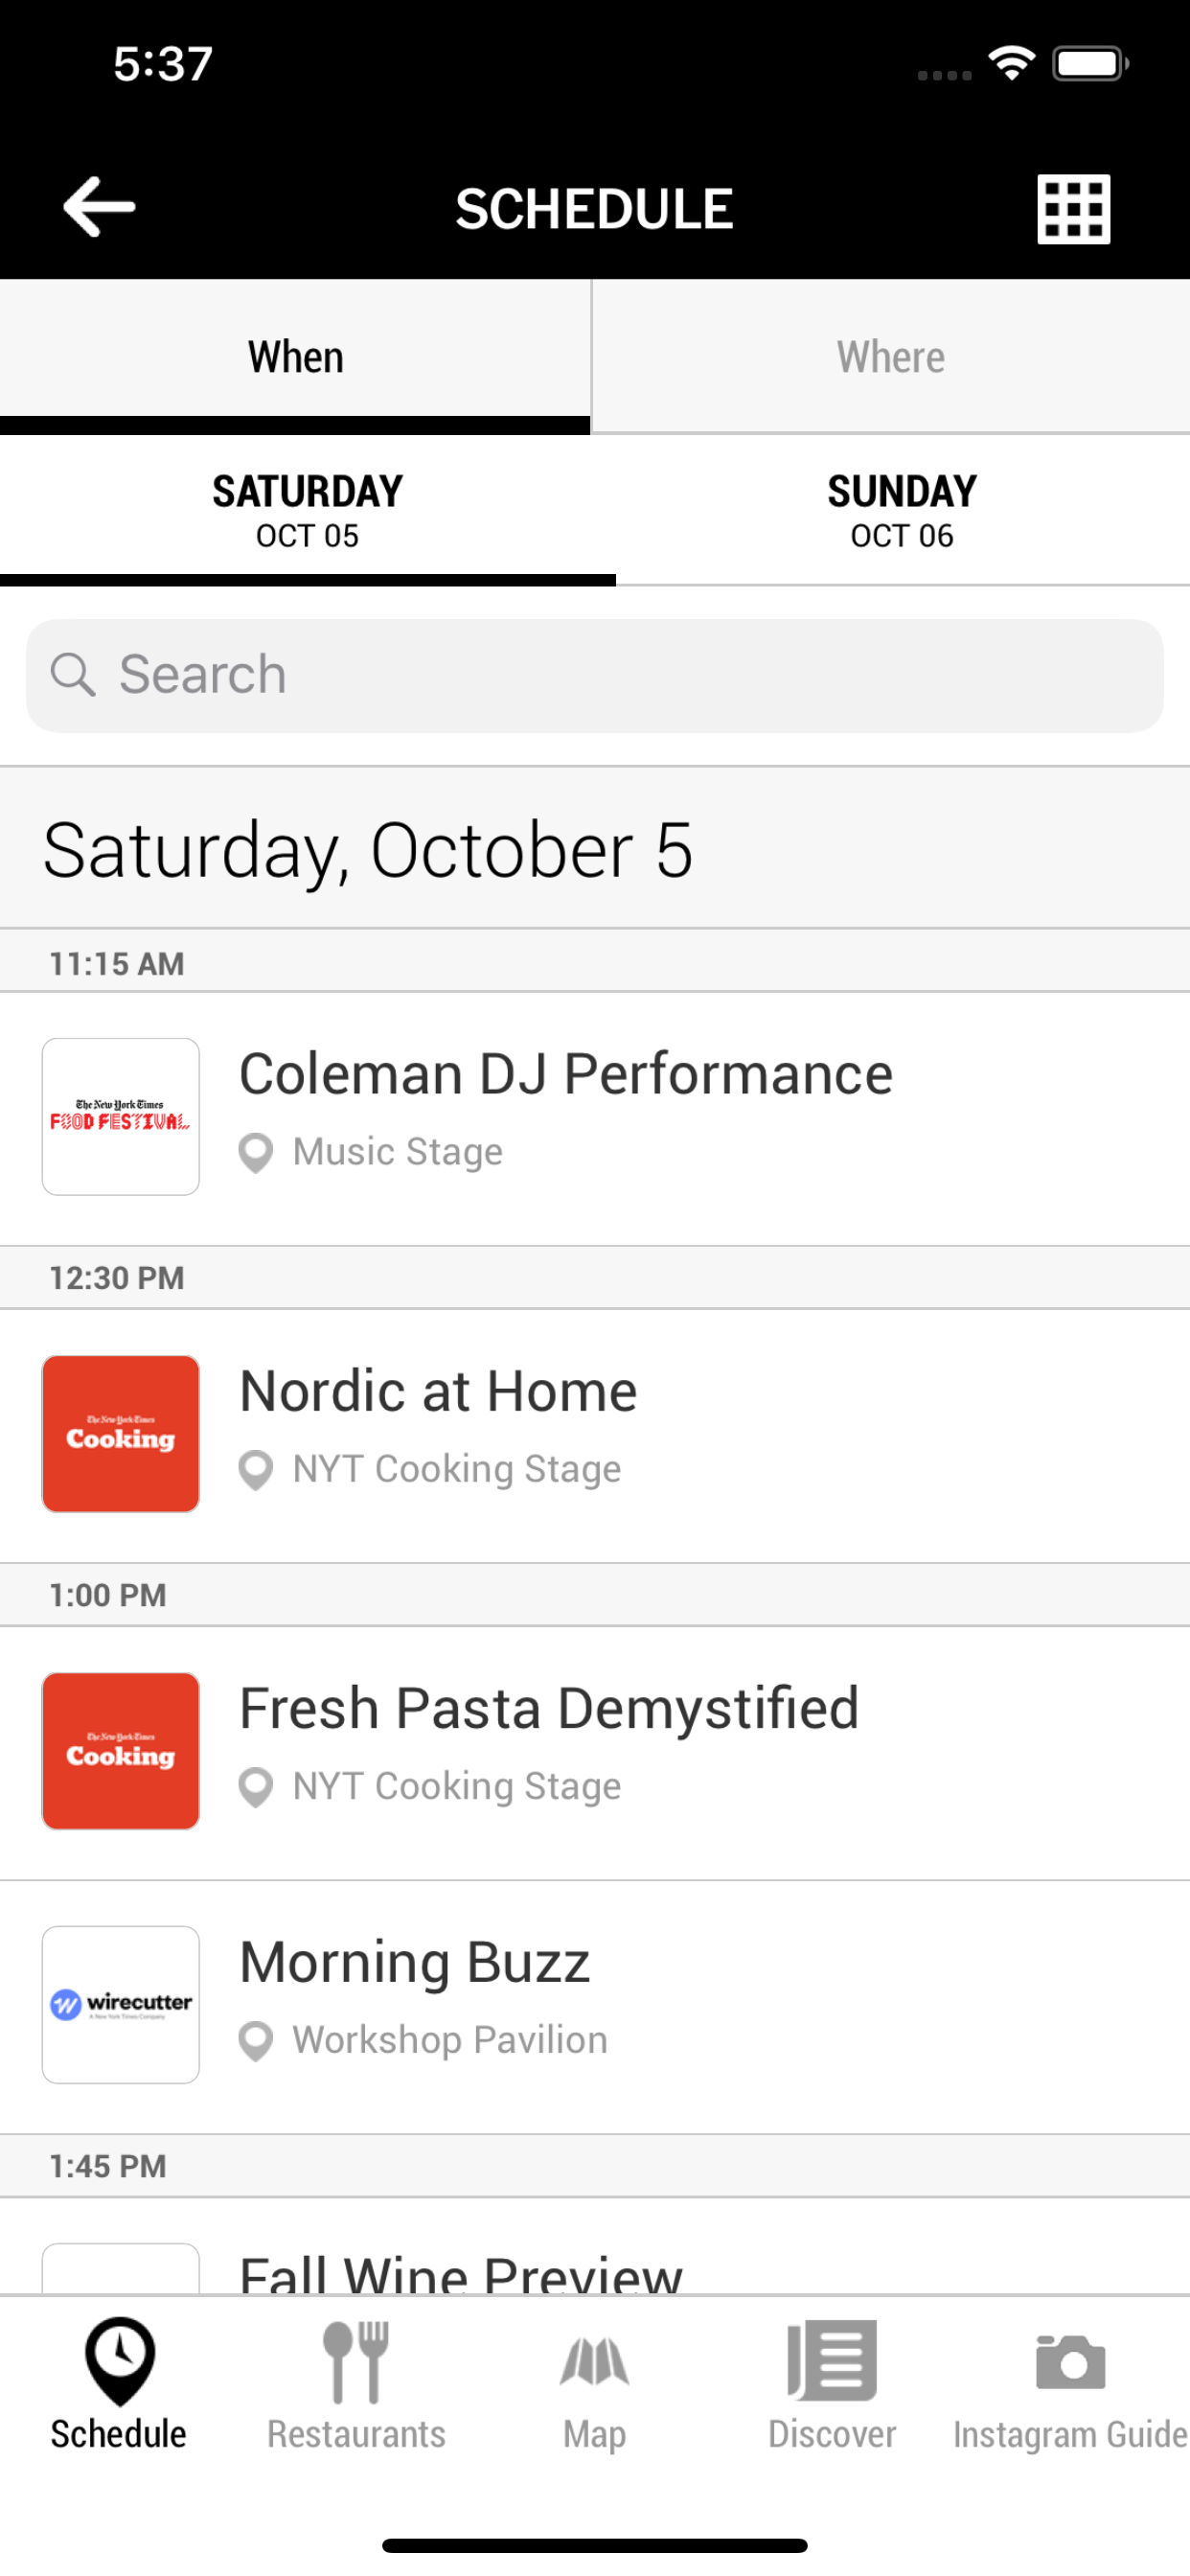Screen dimensions: 1190x2576
Task: Tap the Wirecutter logo thumbnail
Action: 121,2004
